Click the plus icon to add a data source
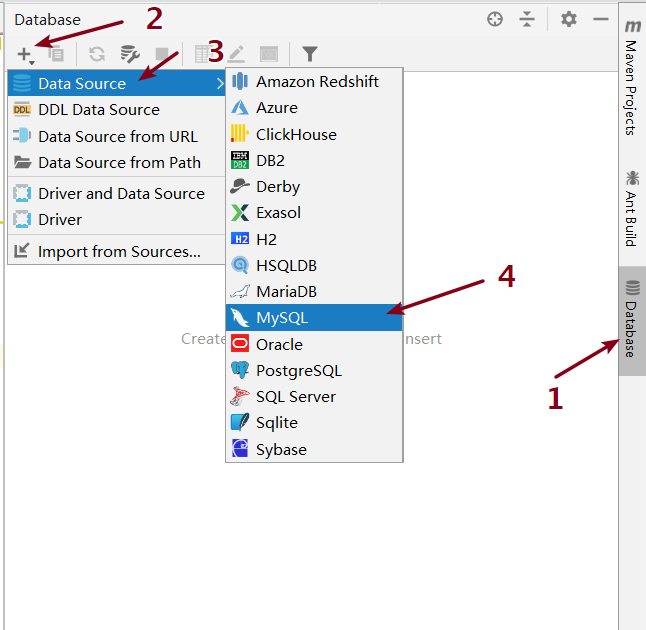This screenshot has width=646, height=630. 26,54
